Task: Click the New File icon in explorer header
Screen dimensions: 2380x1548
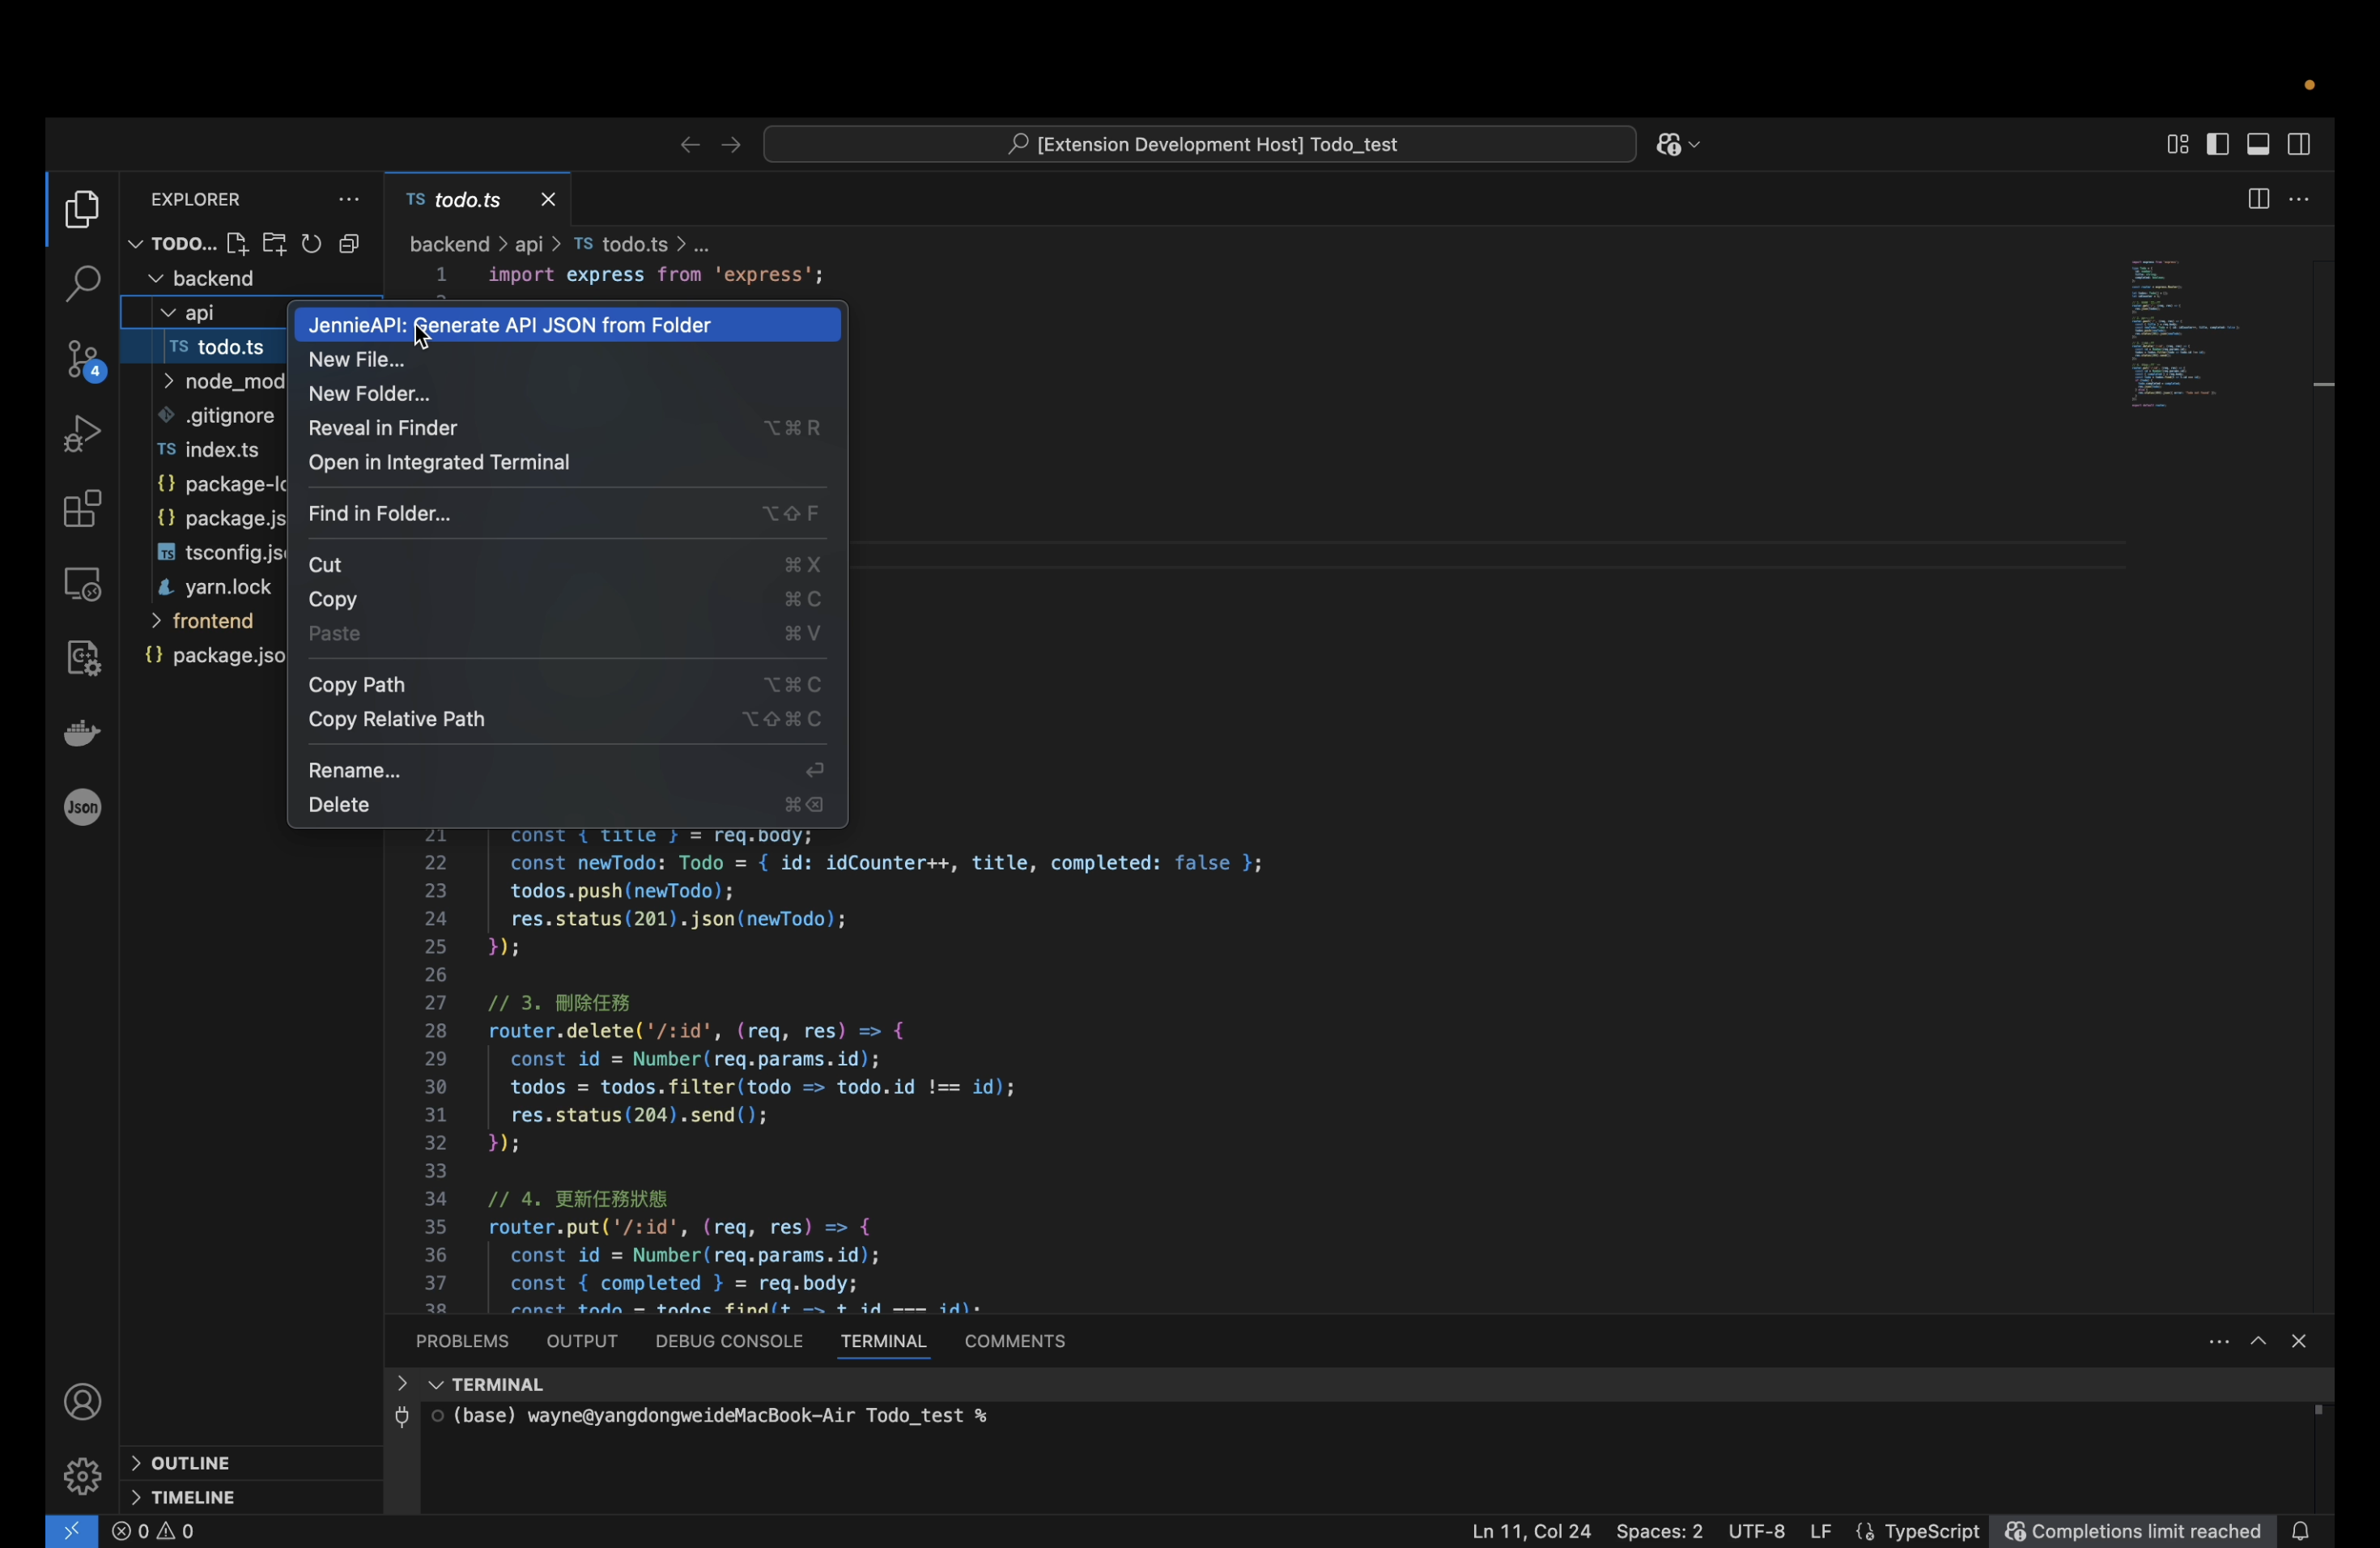Action: pyautogui.click(x=237, y=244)
